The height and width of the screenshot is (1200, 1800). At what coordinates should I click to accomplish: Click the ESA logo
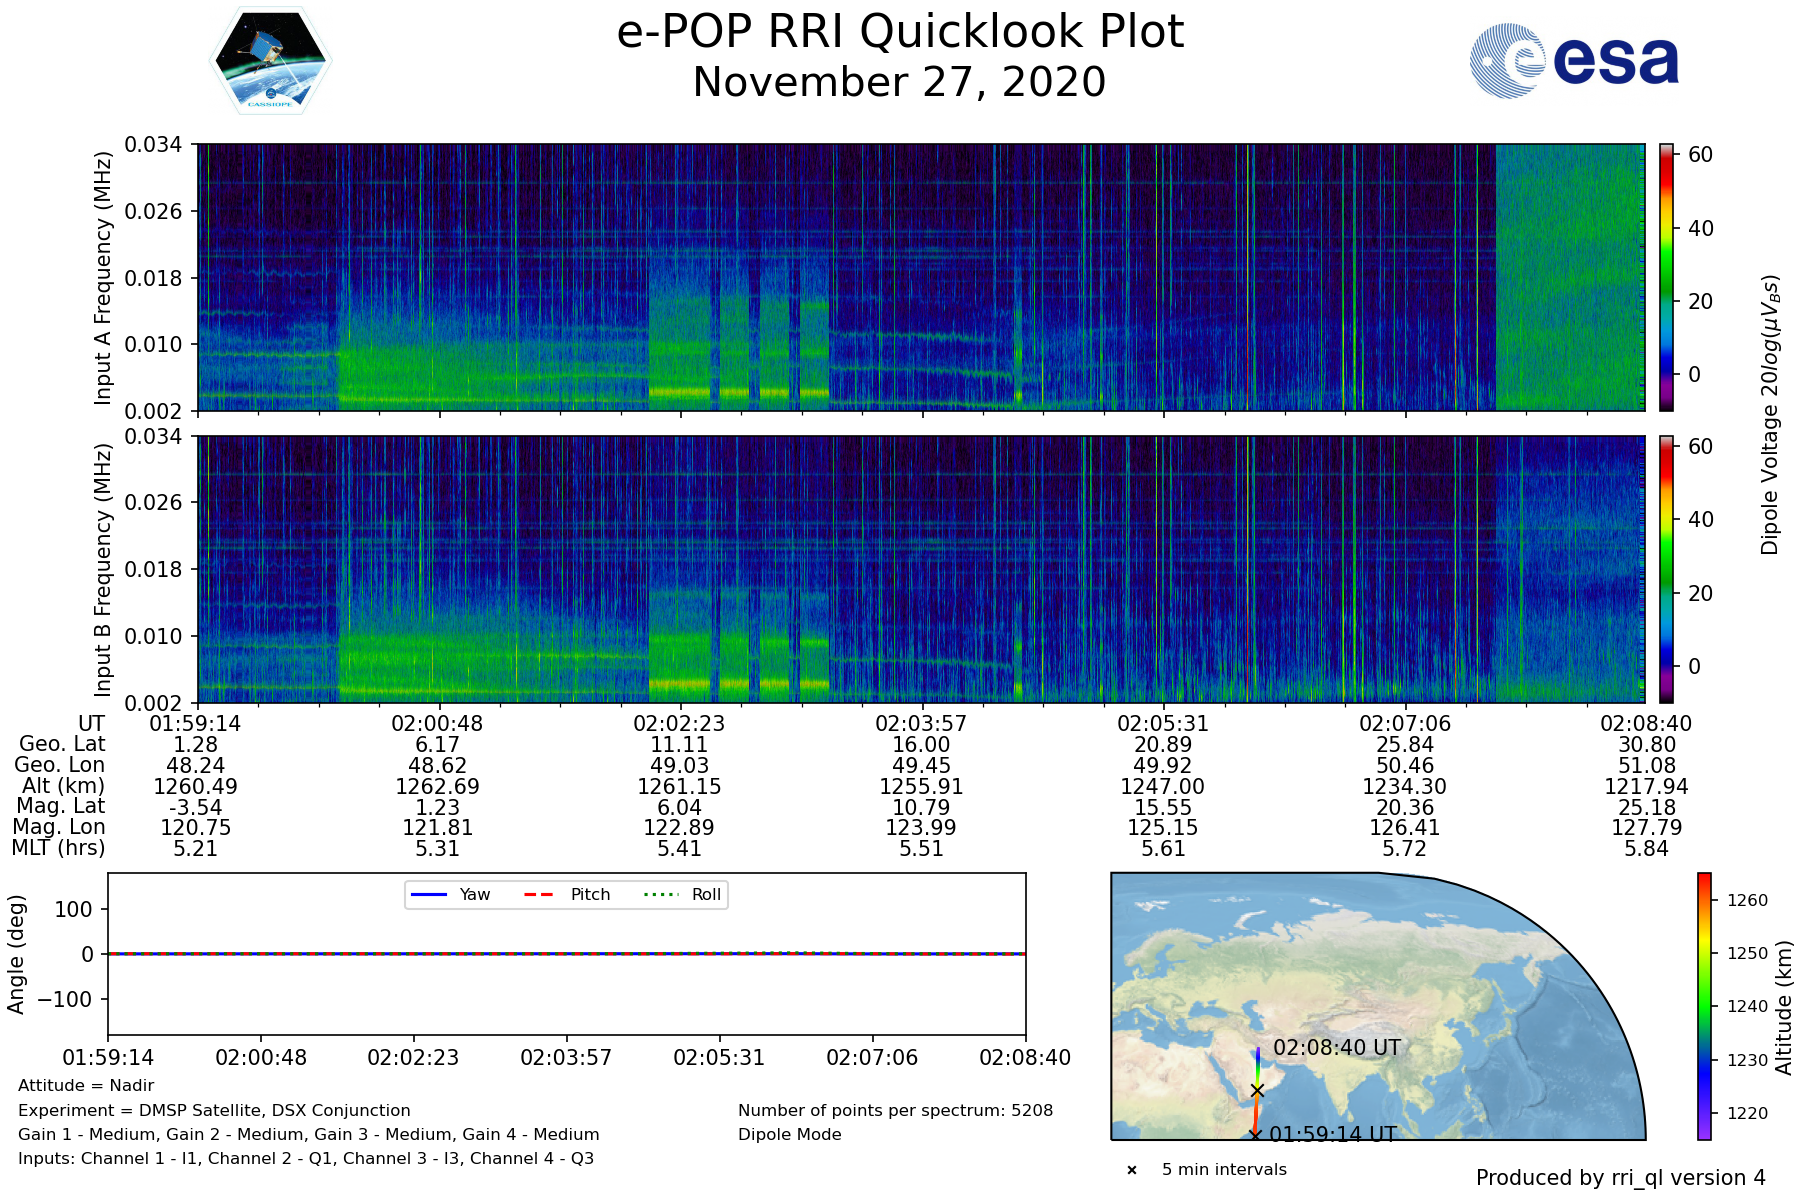[1574, 61]
